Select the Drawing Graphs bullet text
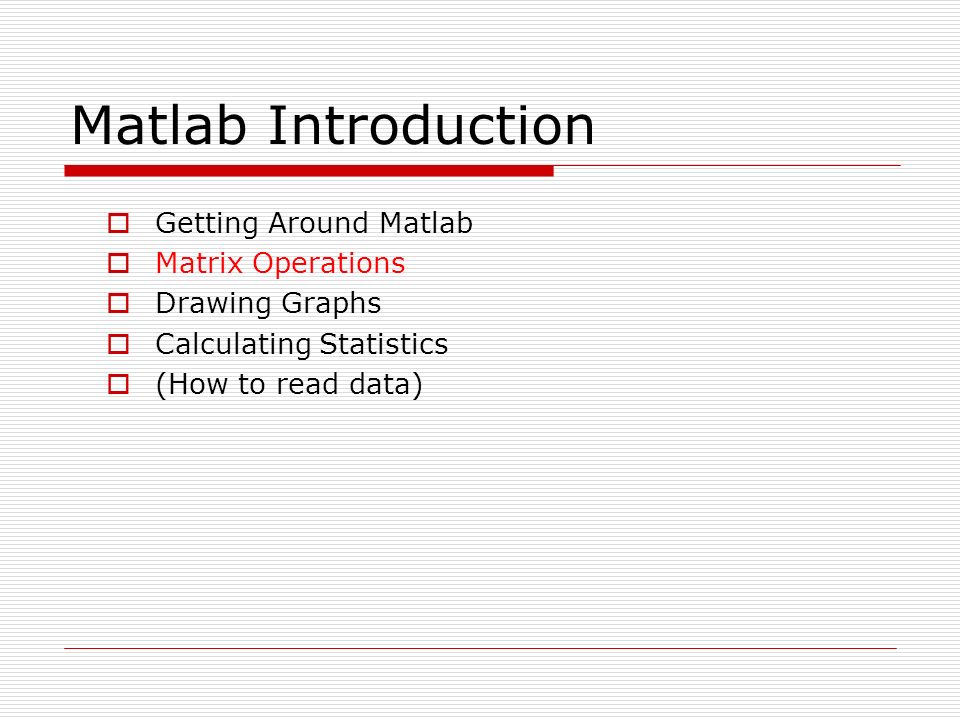This screenshot has height=720, width=960. coord(268,304)
